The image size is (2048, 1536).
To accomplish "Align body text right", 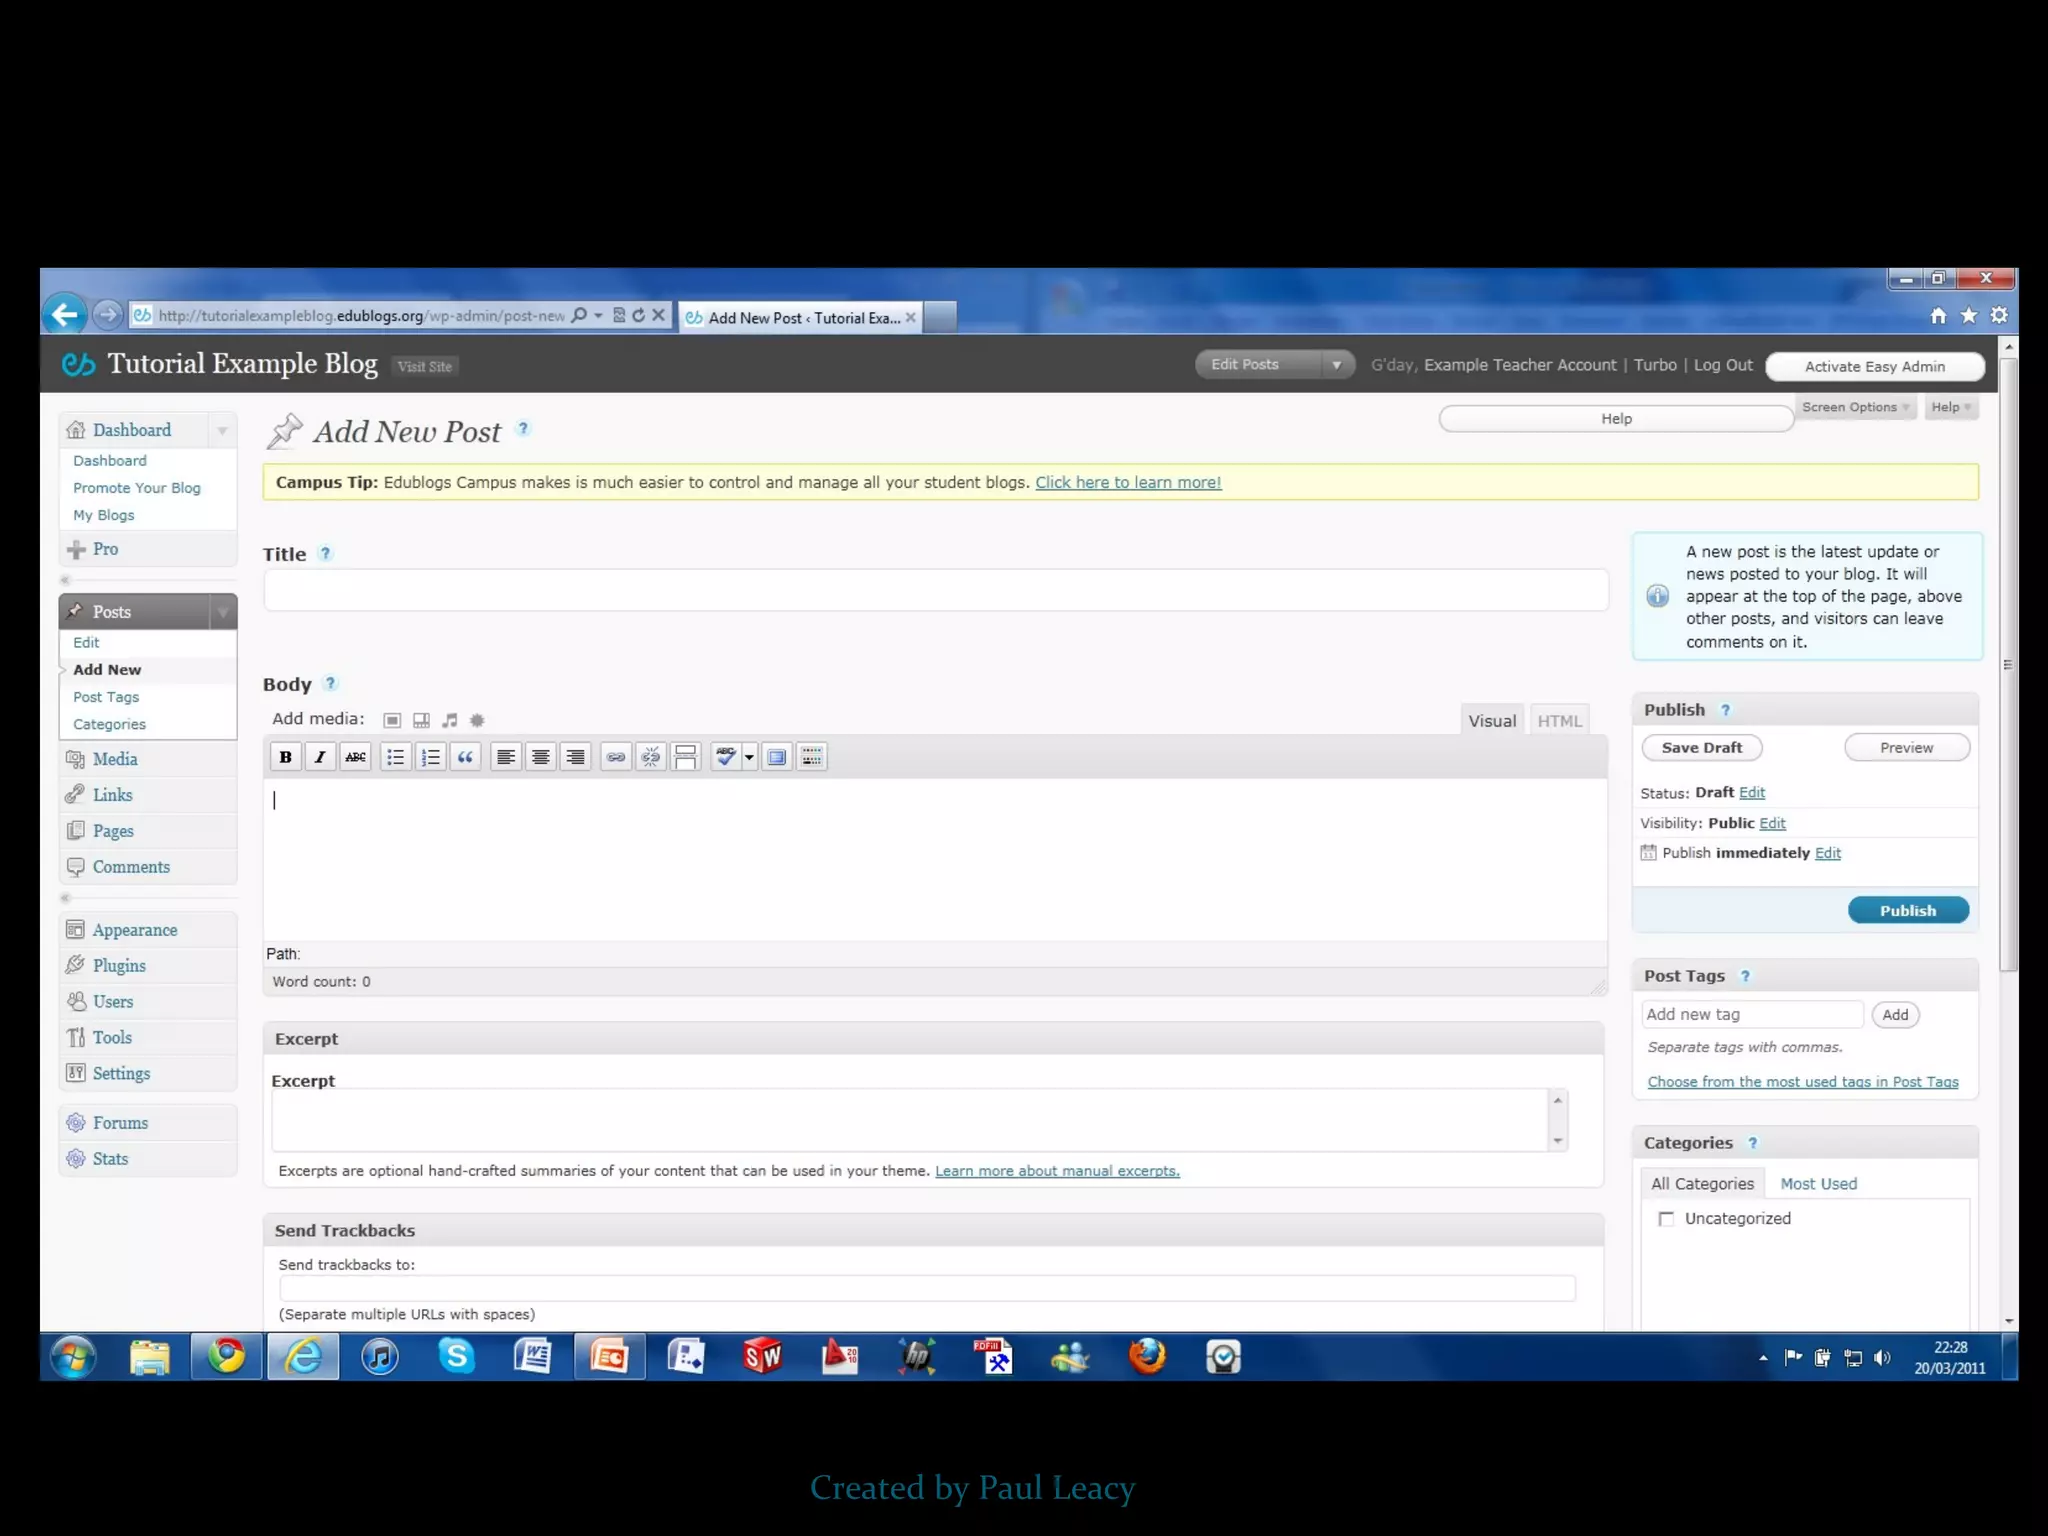I will 576,757.
